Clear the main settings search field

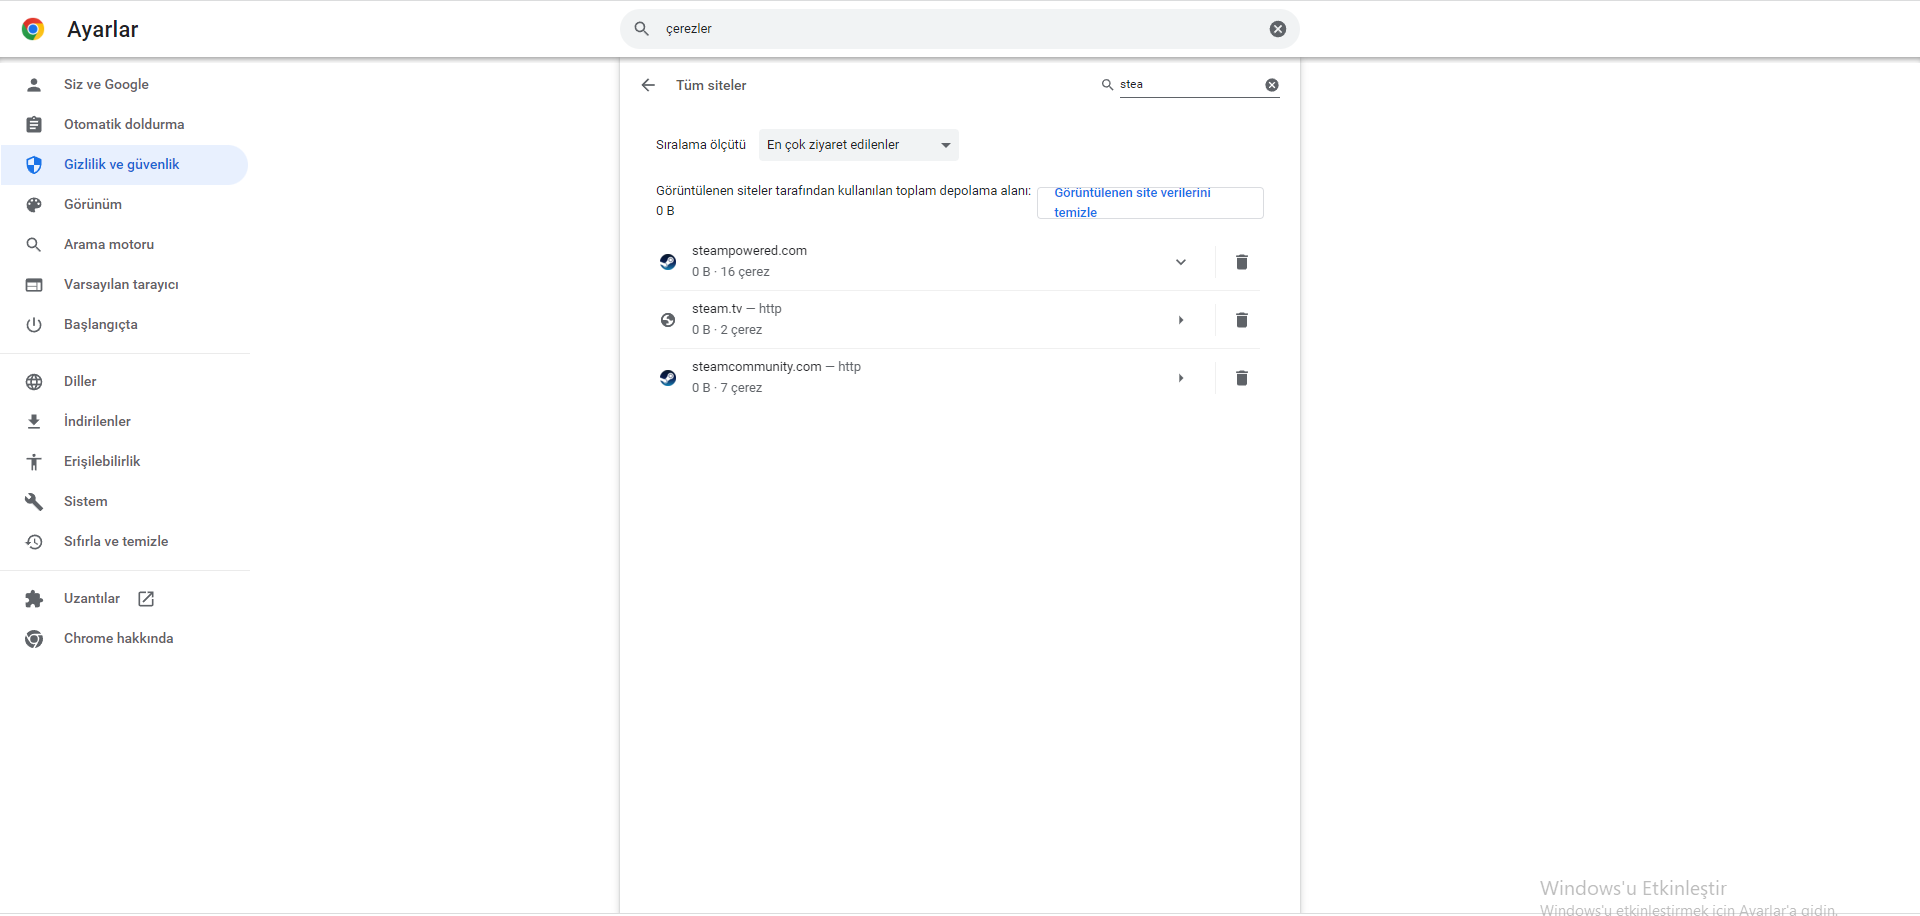[1277, 29]
